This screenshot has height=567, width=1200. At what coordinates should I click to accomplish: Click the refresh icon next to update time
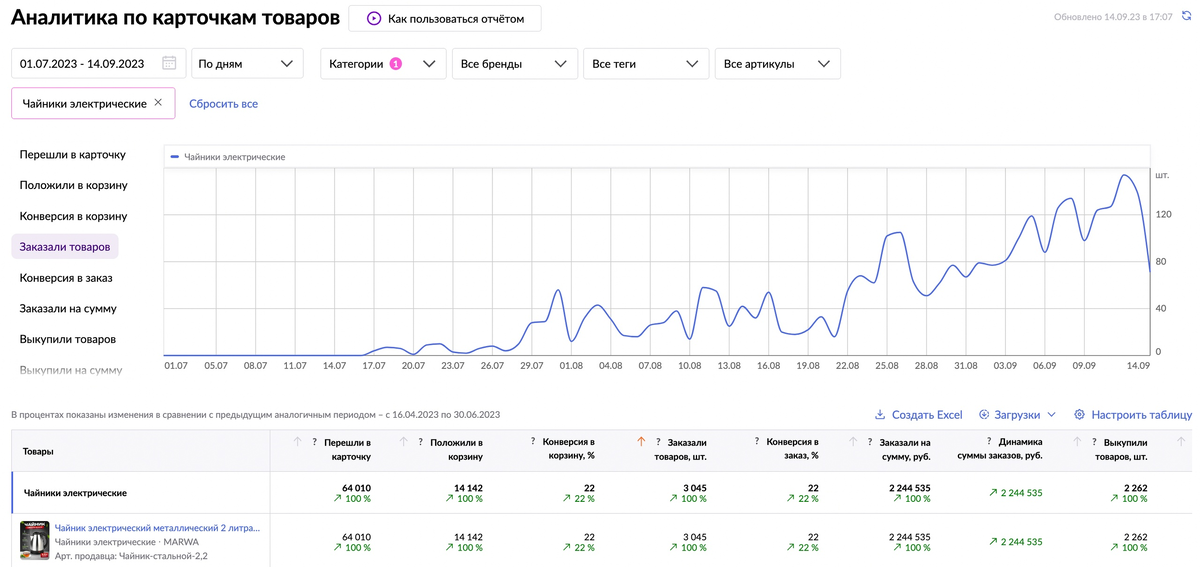click(x=1186, y=17)
